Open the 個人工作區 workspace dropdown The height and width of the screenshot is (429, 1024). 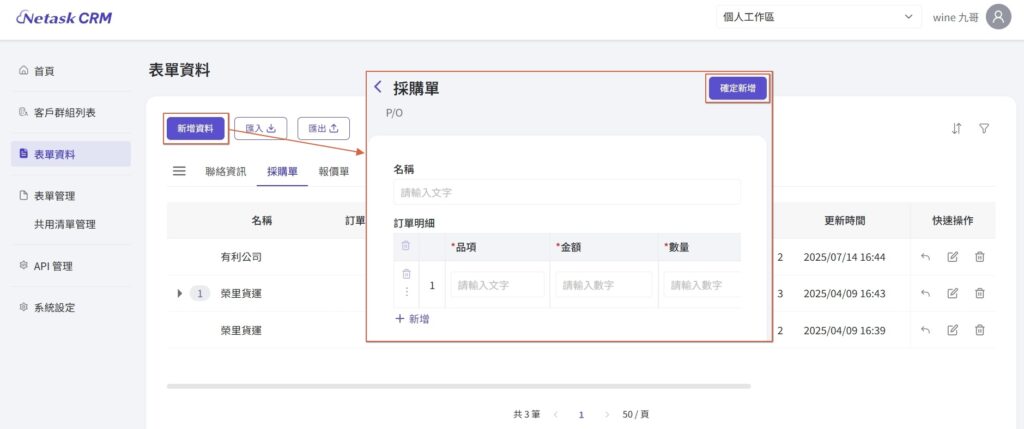817,17
